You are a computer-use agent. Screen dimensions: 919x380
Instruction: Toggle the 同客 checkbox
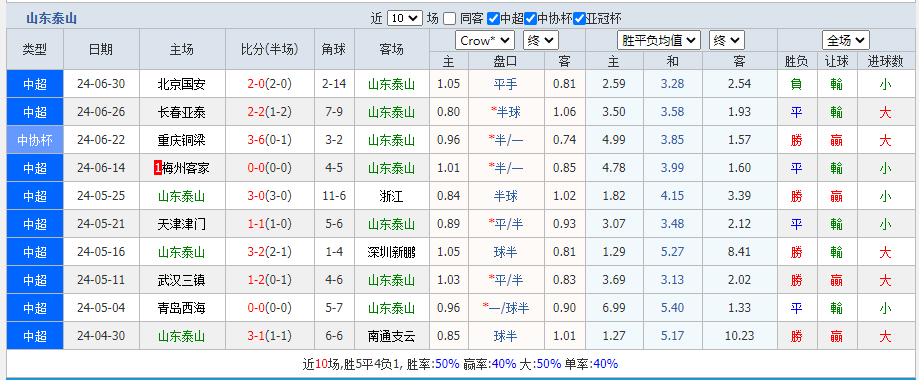(450, 18)
